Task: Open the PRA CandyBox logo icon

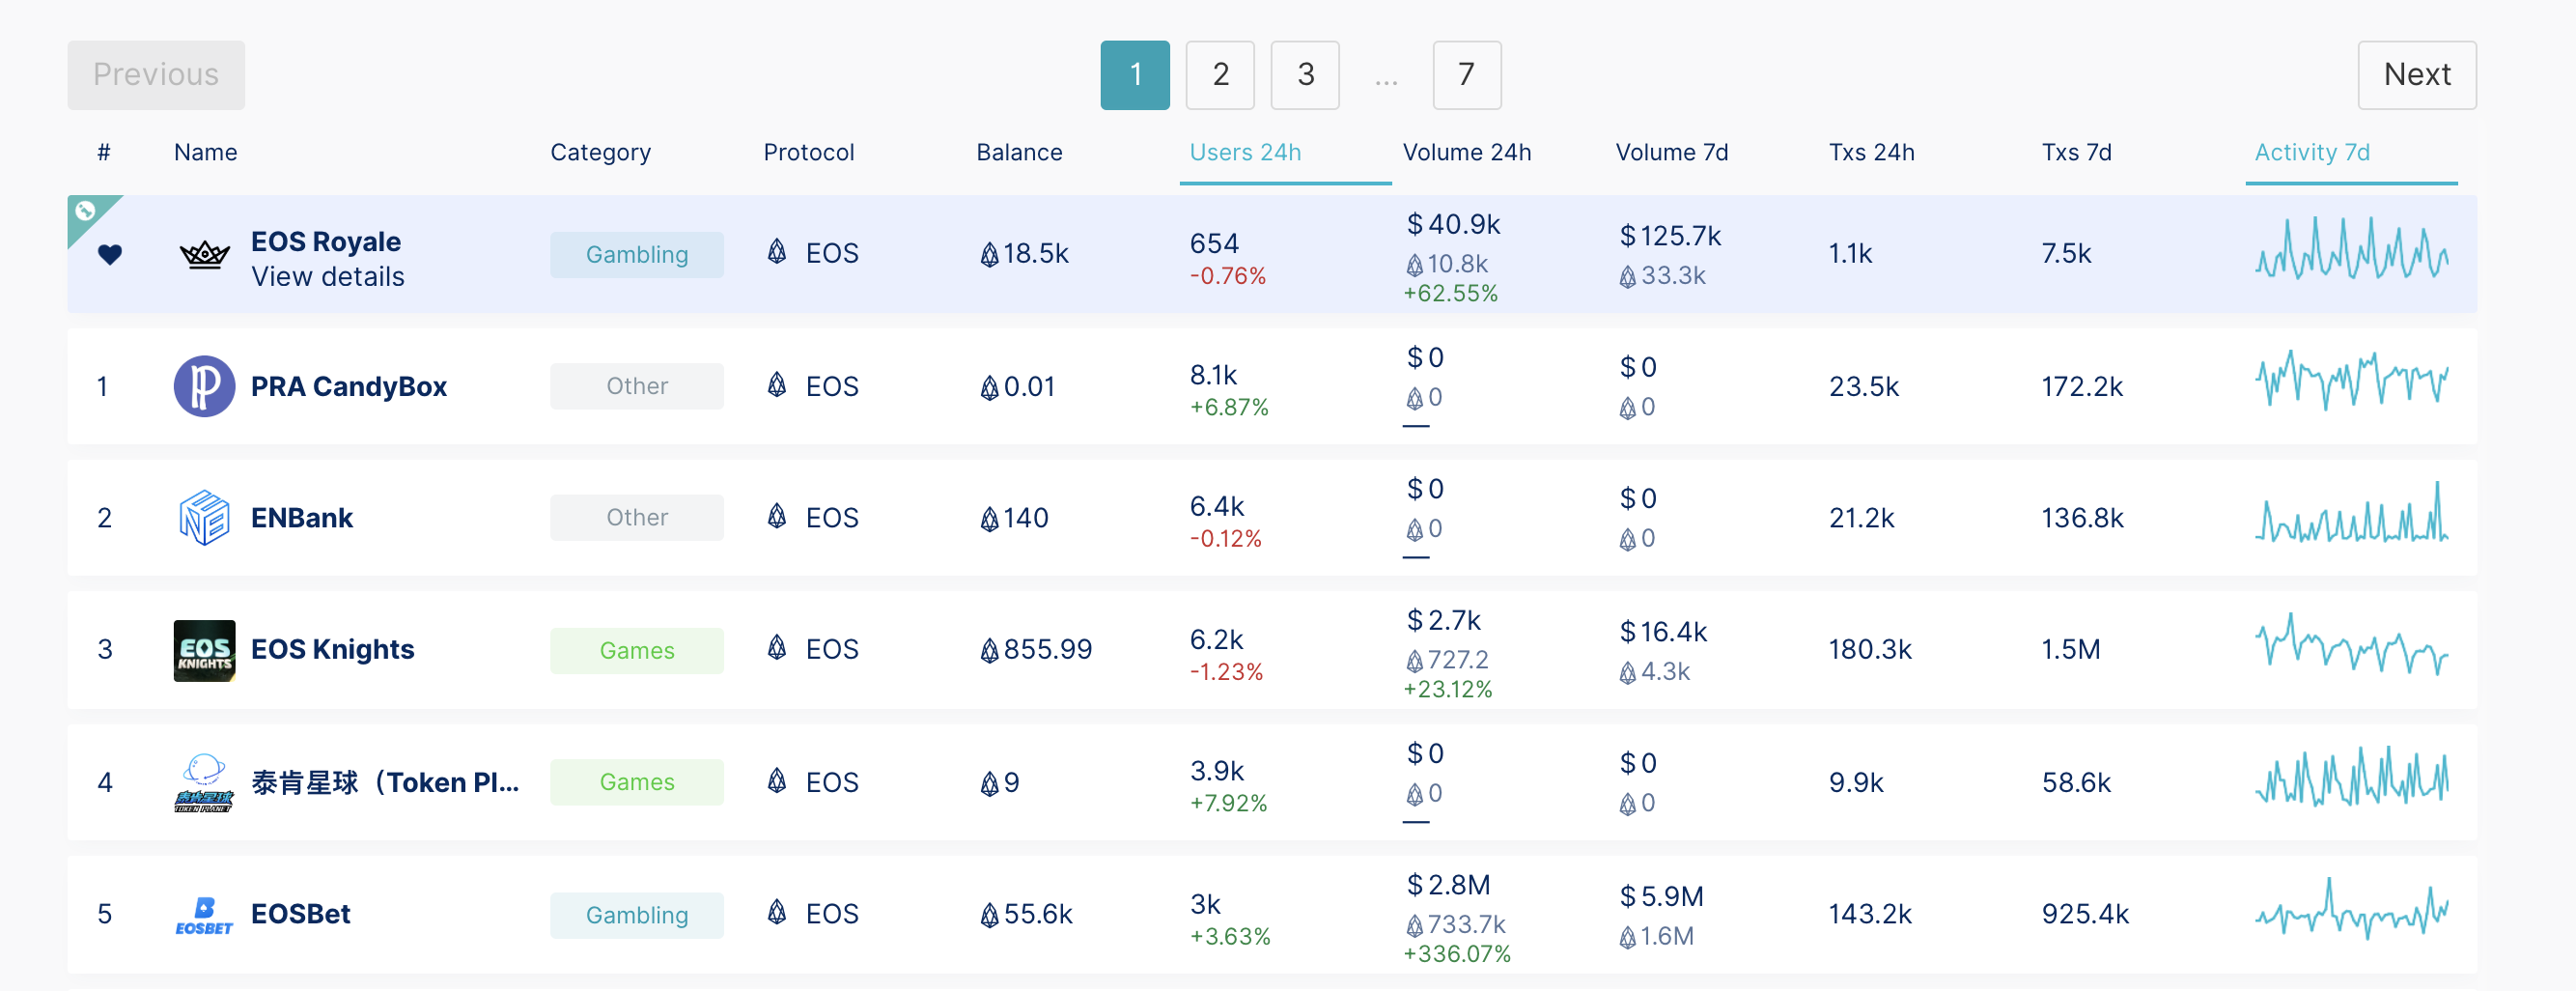Action: 204,386
